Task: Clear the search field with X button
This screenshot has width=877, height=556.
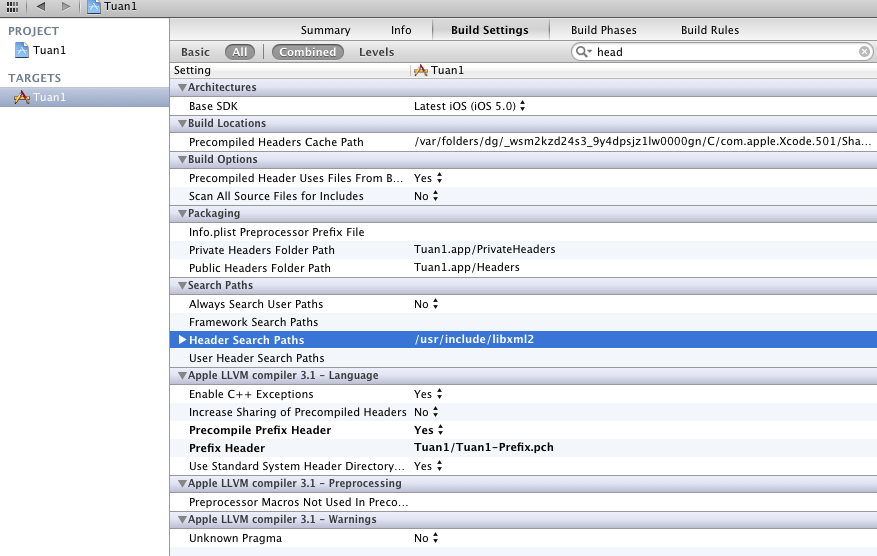Action: tap(864, 52)
